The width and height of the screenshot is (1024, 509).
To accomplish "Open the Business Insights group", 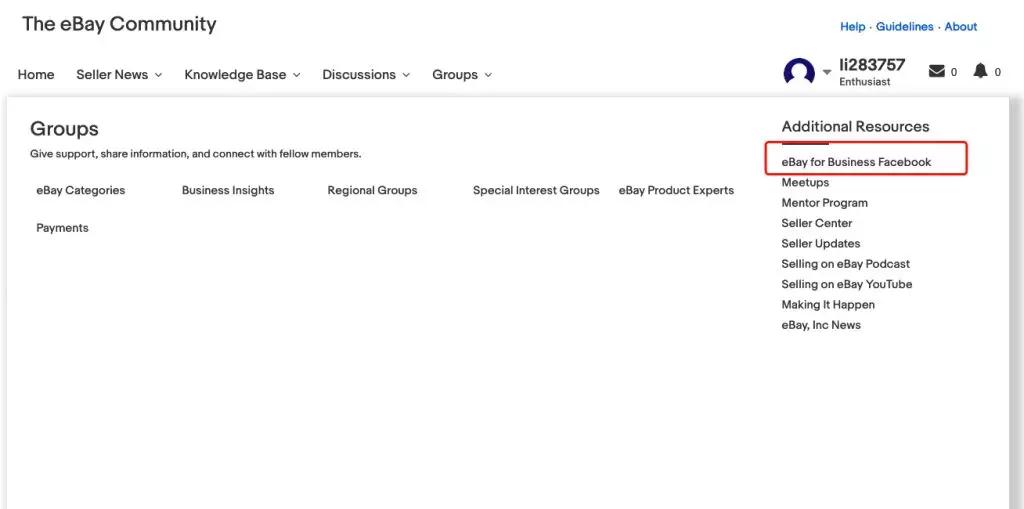I will point(228,190).
